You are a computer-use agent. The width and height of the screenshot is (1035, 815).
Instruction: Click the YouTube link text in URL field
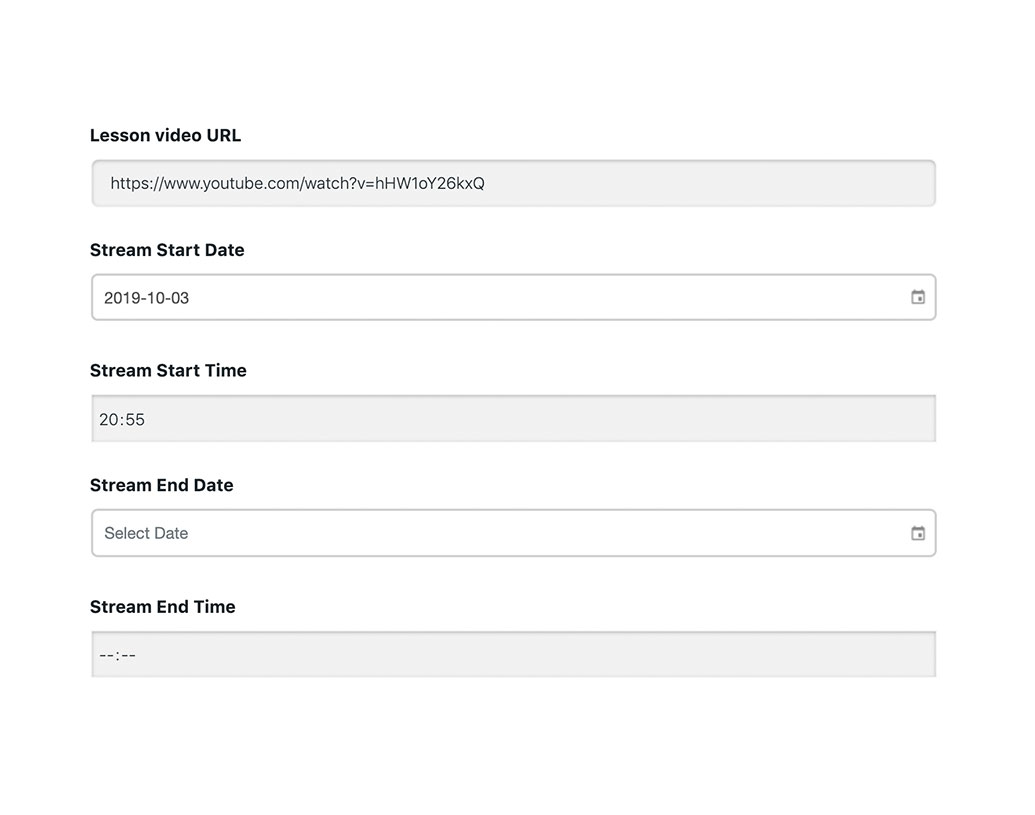297,184
